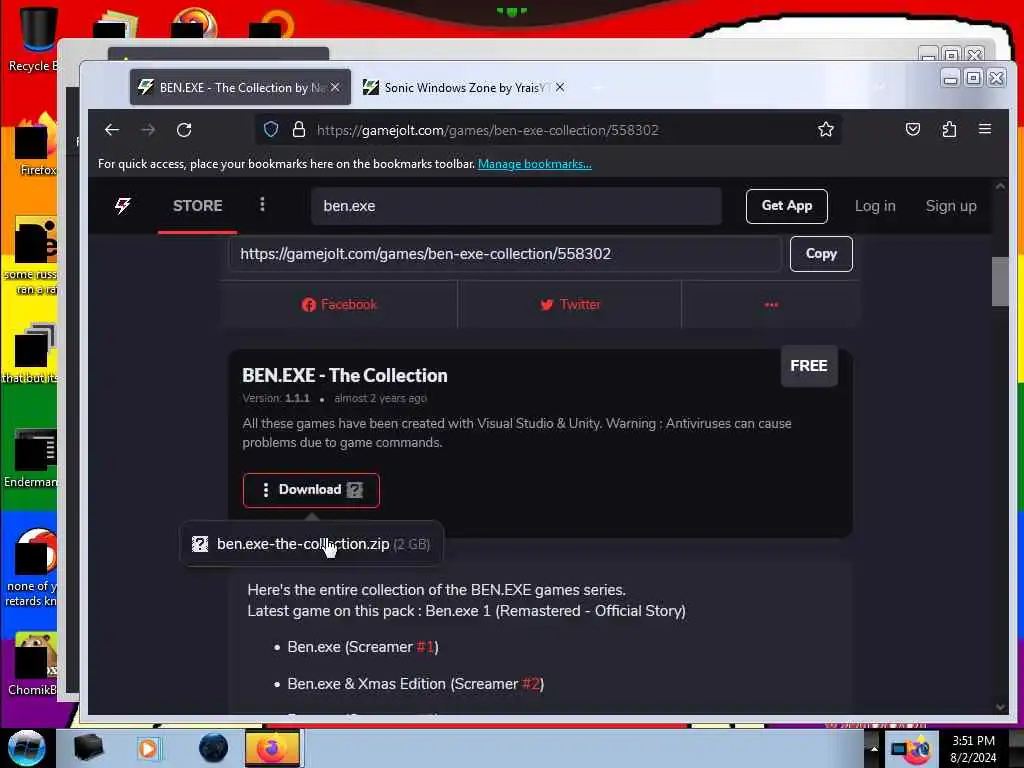1024x768 pixels.
Task: Click the Screamer #1 link
Action: tap(425, 647)
